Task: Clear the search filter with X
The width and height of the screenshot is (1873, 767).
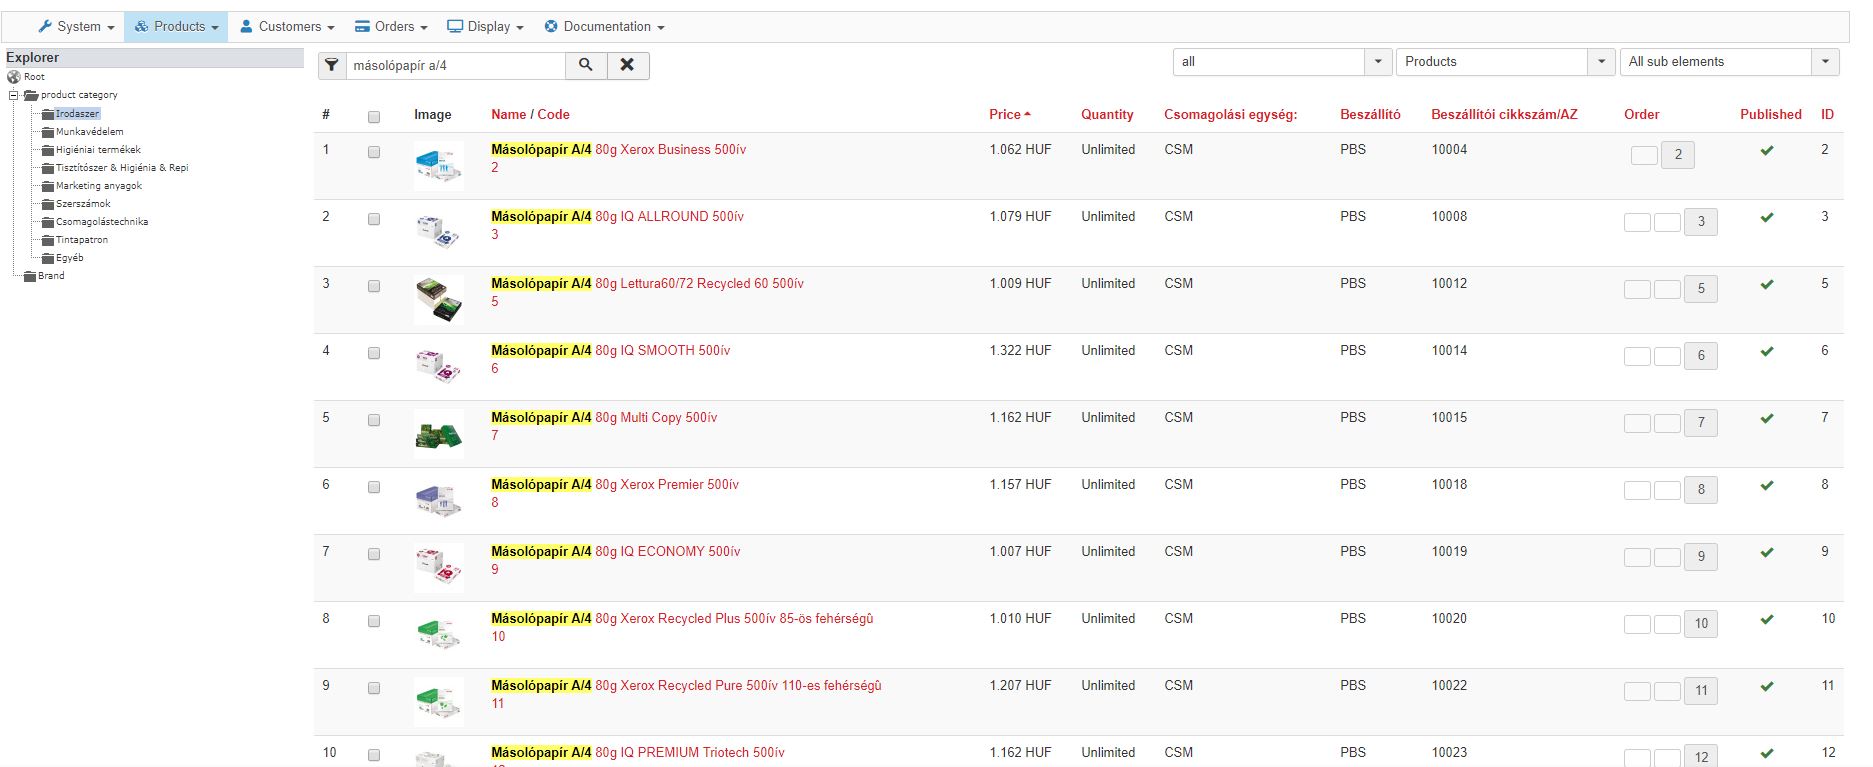Action: (627, 65)
